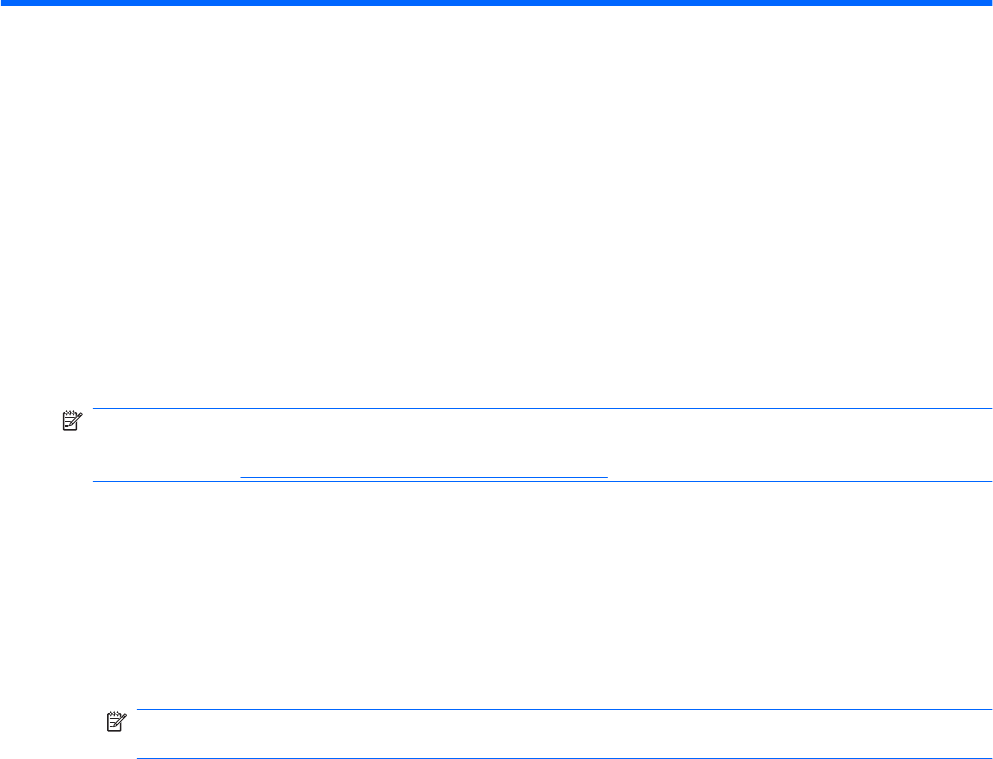
Task: Click the blue rule below the second note
Action: pos(560,757)
